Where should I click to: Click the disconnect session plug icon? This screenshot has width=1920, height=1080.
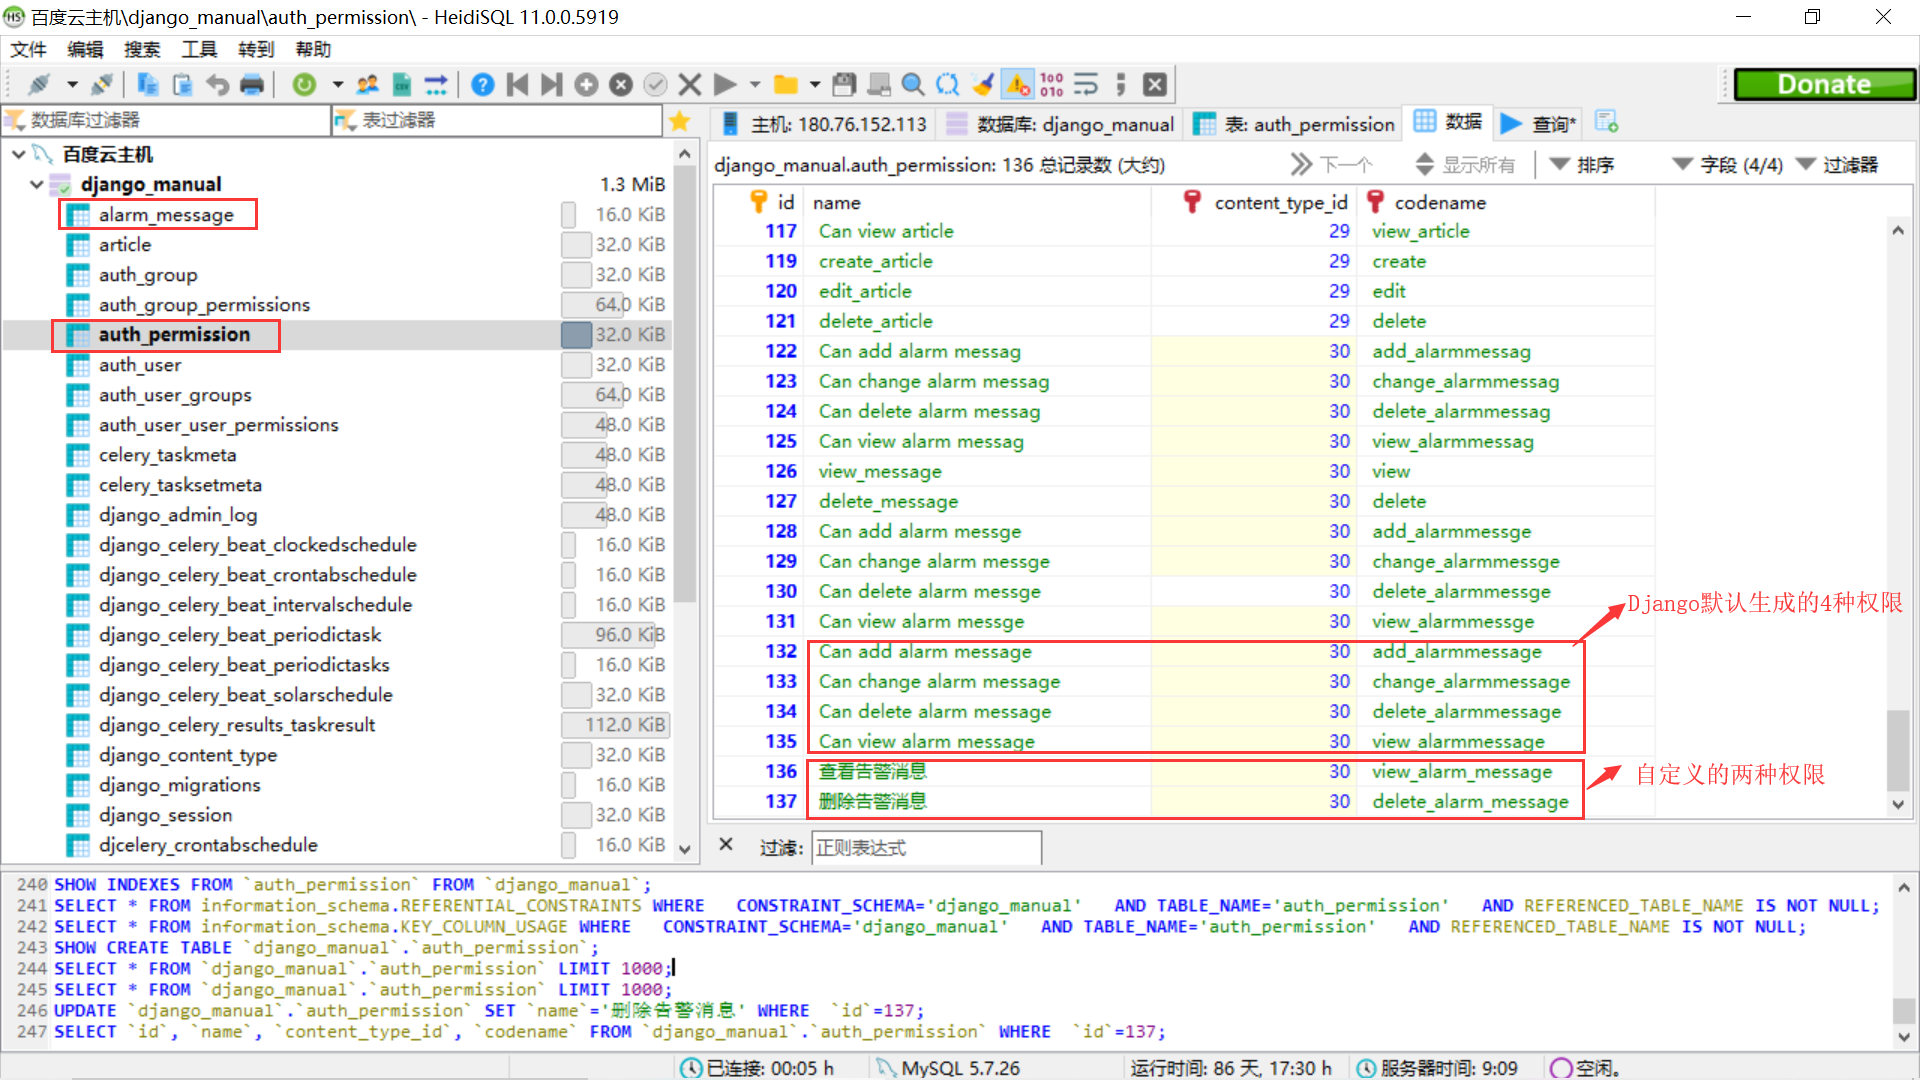[x=101, y=85]
